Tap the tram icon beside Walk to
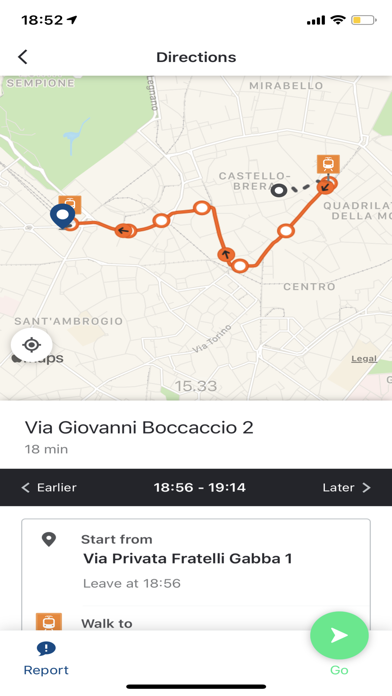The image size is (392, 696). [x=48, y=621]
